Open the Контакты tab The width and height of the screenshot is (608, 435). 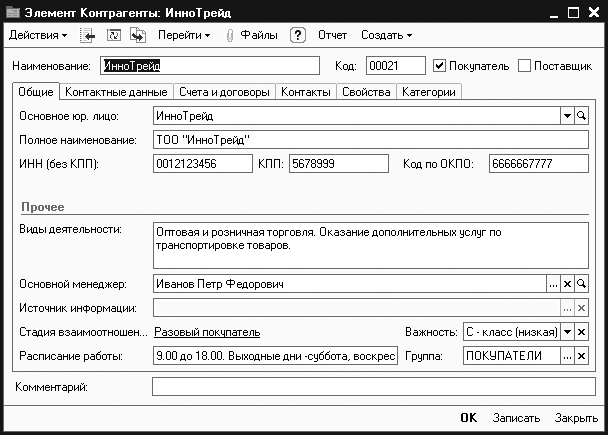click(306, 92)
